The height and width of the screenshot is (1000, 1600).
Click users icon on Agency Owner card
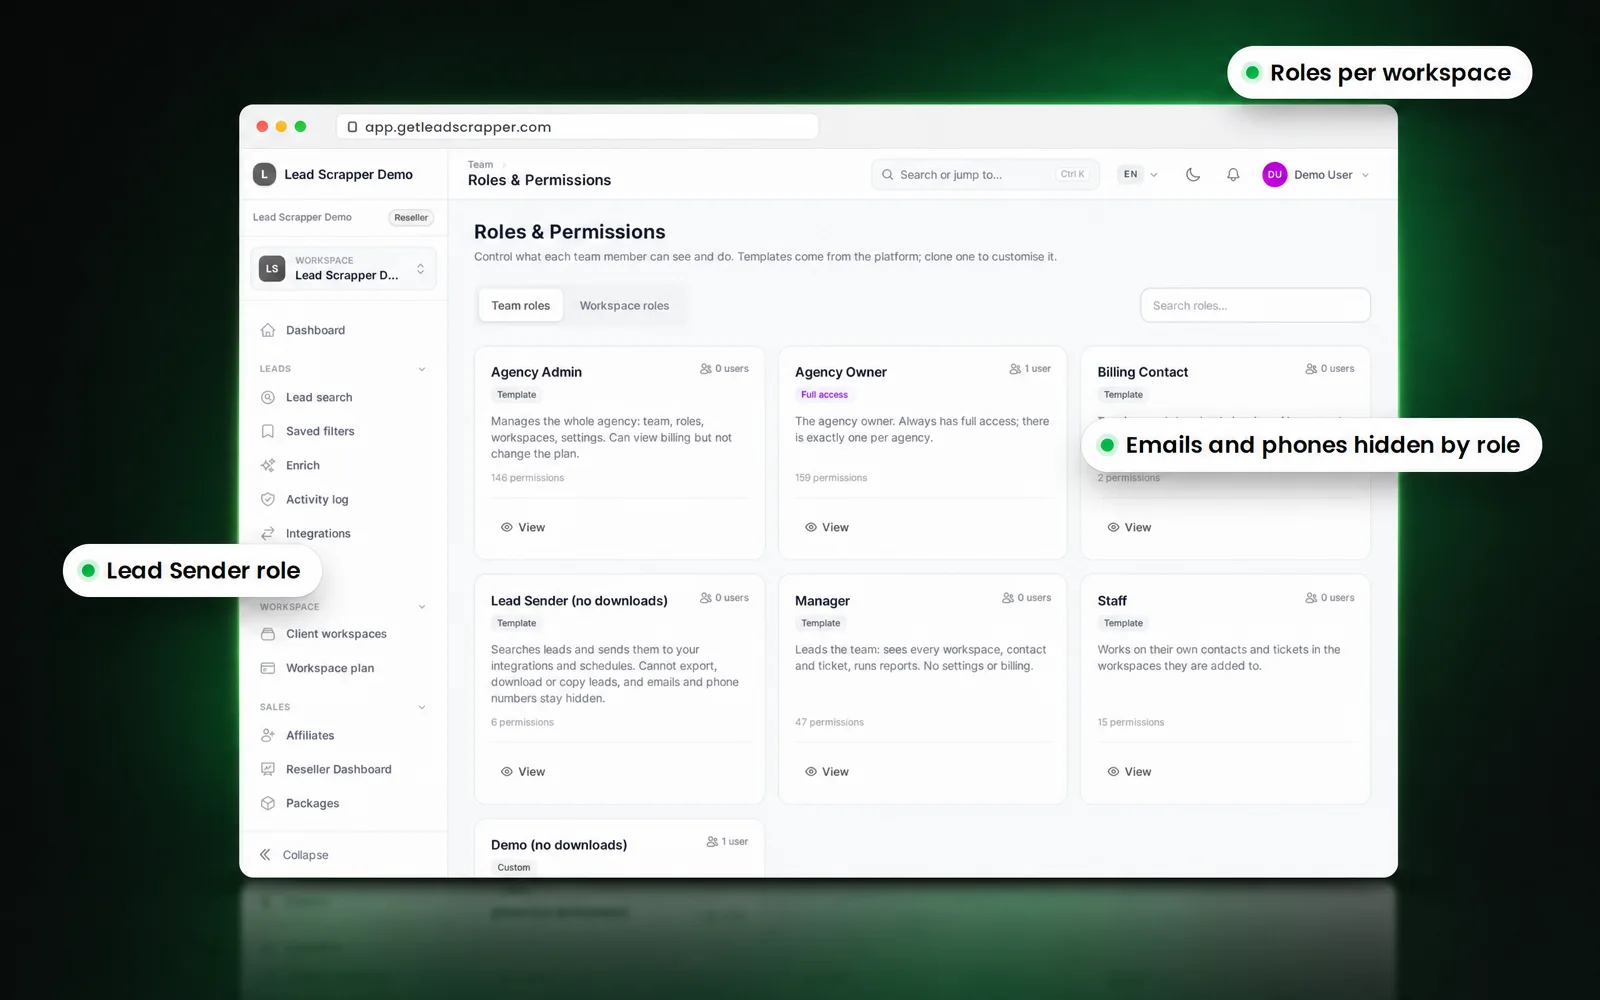pos(1015,369)
